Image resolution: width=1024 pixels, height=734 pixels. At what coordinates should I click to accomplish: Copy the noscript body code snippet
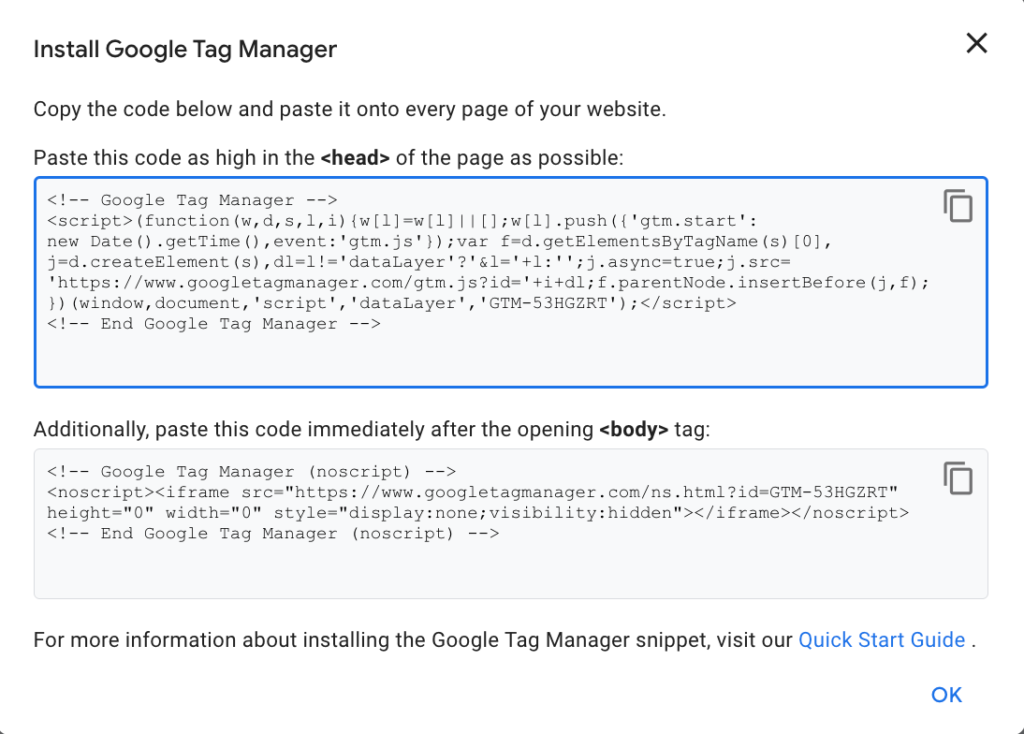pyautogui.click(x=957, y=477)
